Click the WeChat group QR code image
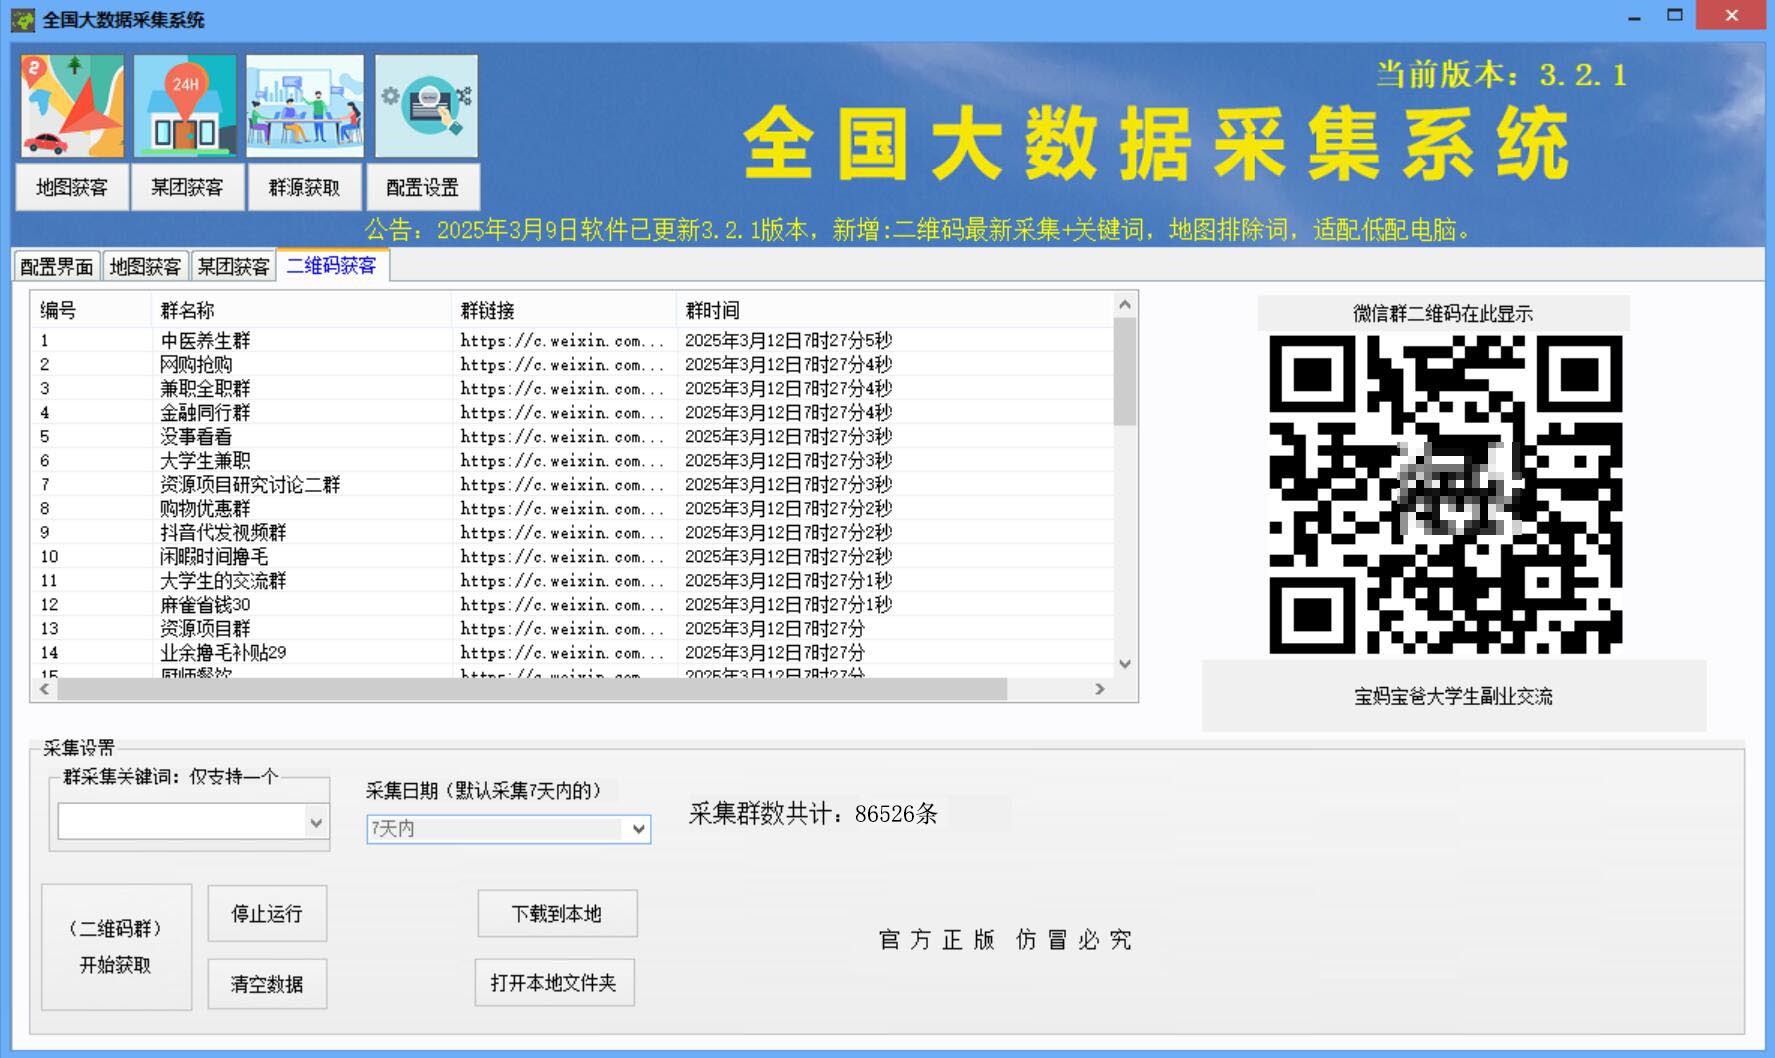 pos(1445,495)
